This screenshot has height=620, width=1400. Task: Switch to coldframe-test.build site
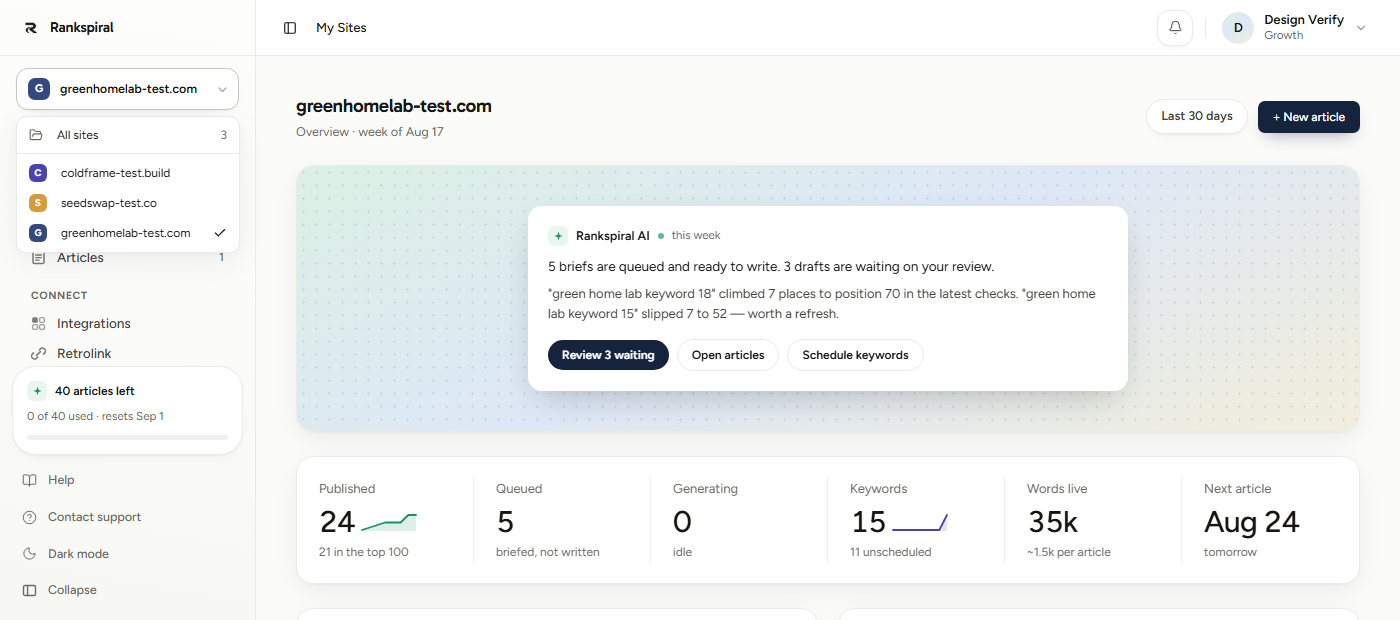click(128, 173)
